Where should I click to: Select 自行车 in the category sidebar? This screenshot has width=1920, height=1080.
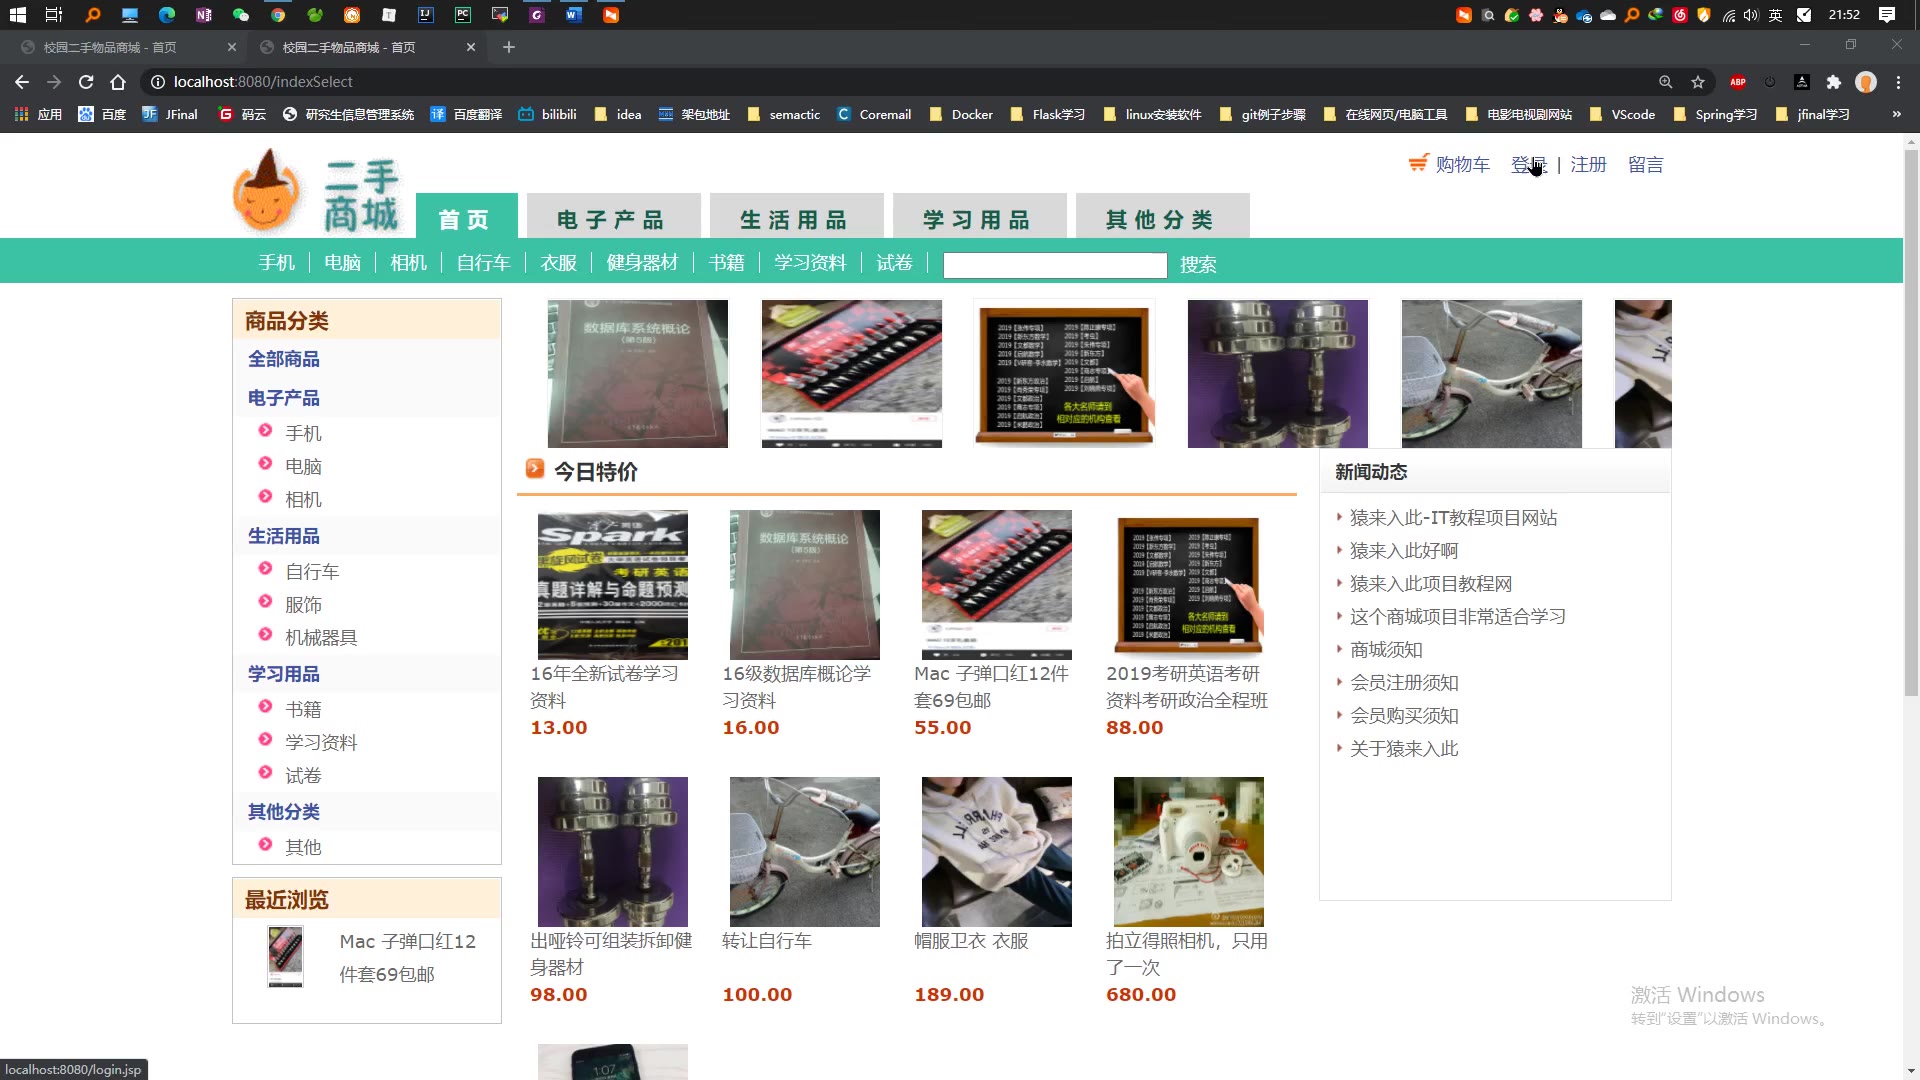tap(312, 571)
